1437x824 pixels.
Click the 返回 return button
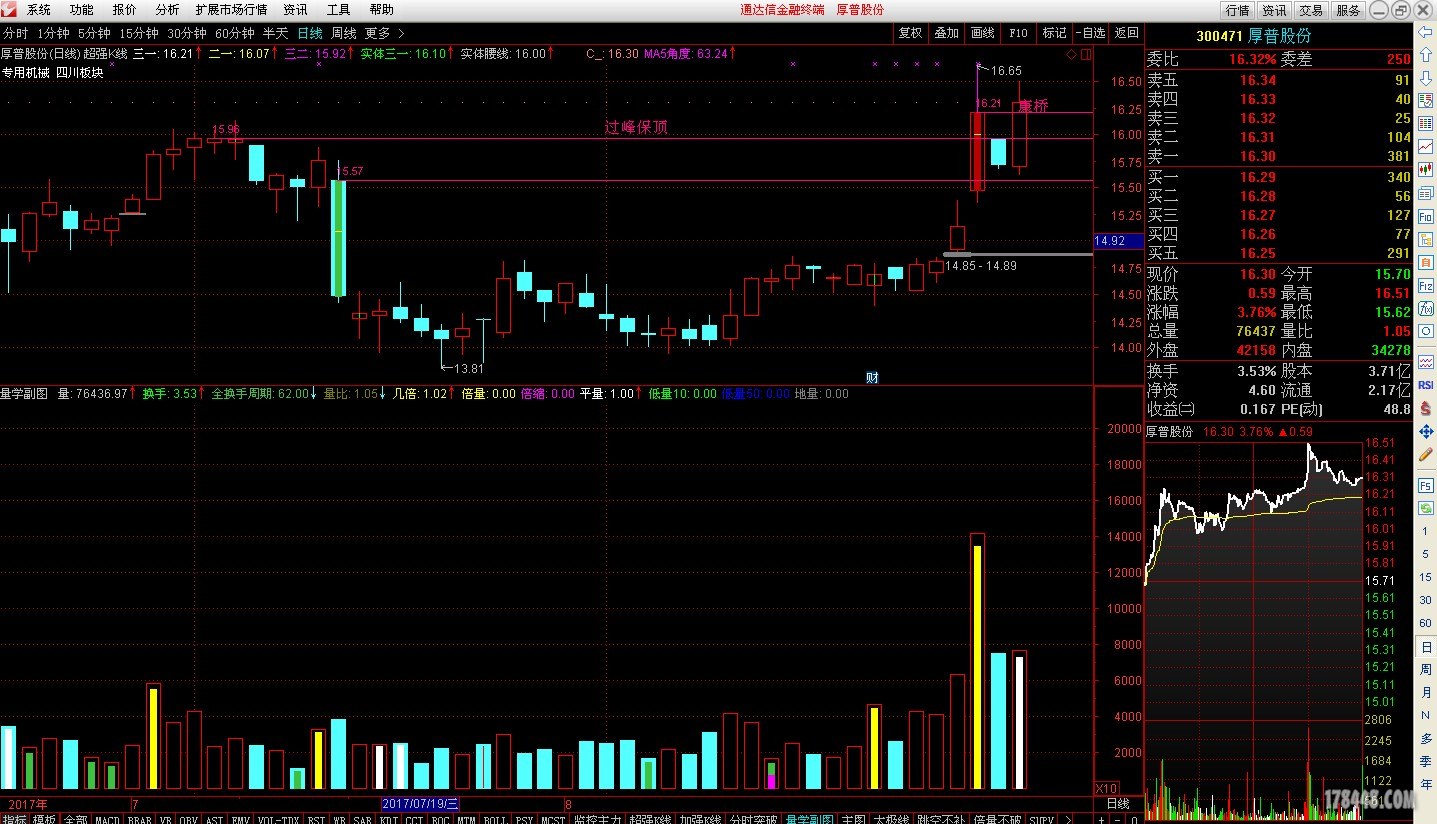pyautogui.click(x=1126, y=33)
